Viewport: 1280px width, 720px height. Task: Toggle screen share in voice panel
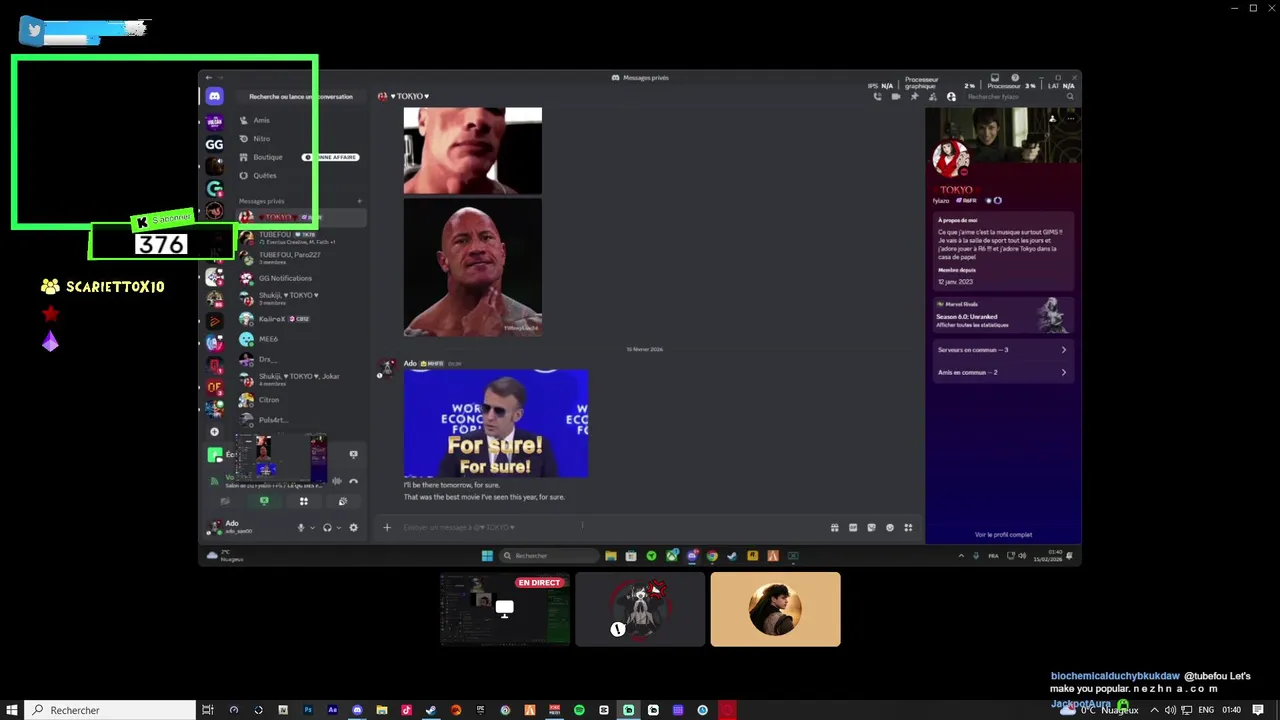point(264,501)
